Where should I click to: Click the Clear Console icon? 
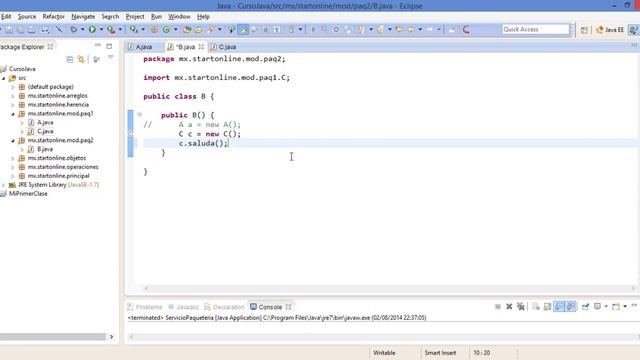click(x=536, y=307)
